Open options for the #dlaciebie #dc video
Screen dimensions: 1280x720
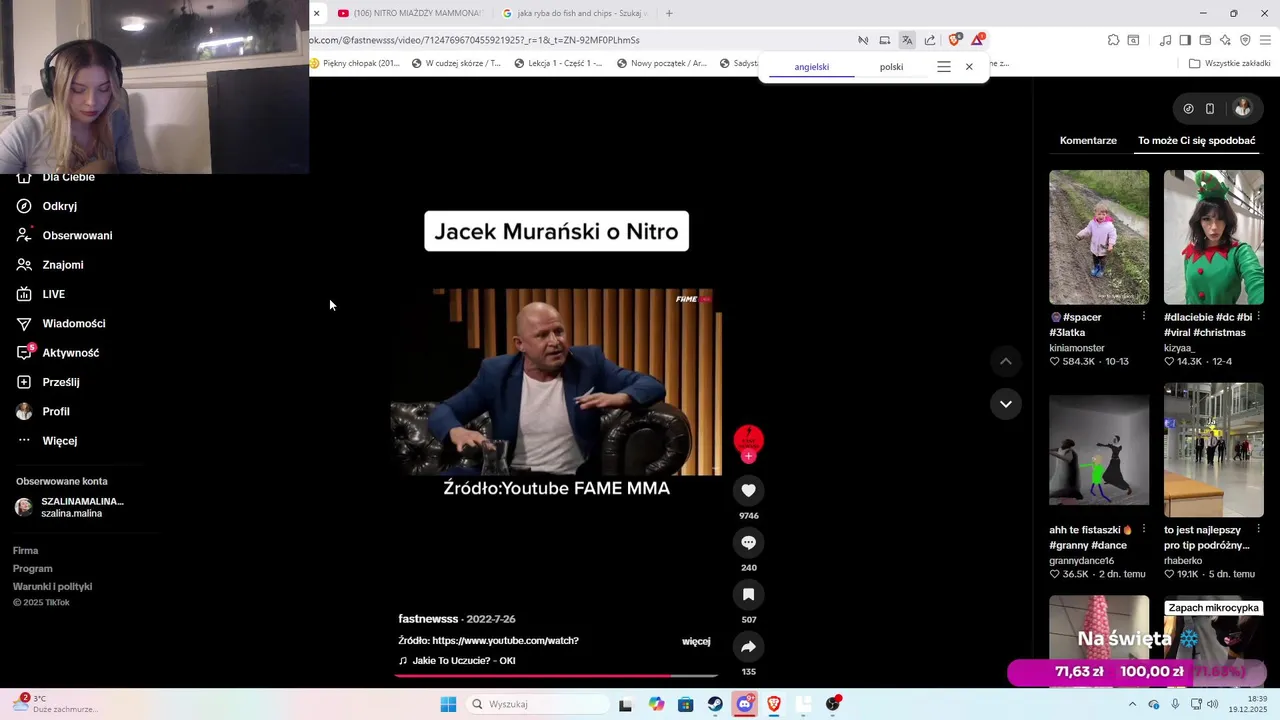[x=1258, y=316]
